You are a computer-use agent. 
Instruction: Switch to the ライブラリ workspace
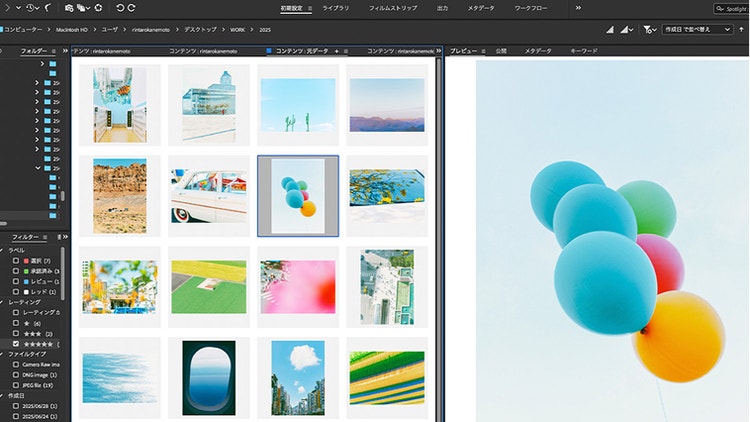[336, 8]
